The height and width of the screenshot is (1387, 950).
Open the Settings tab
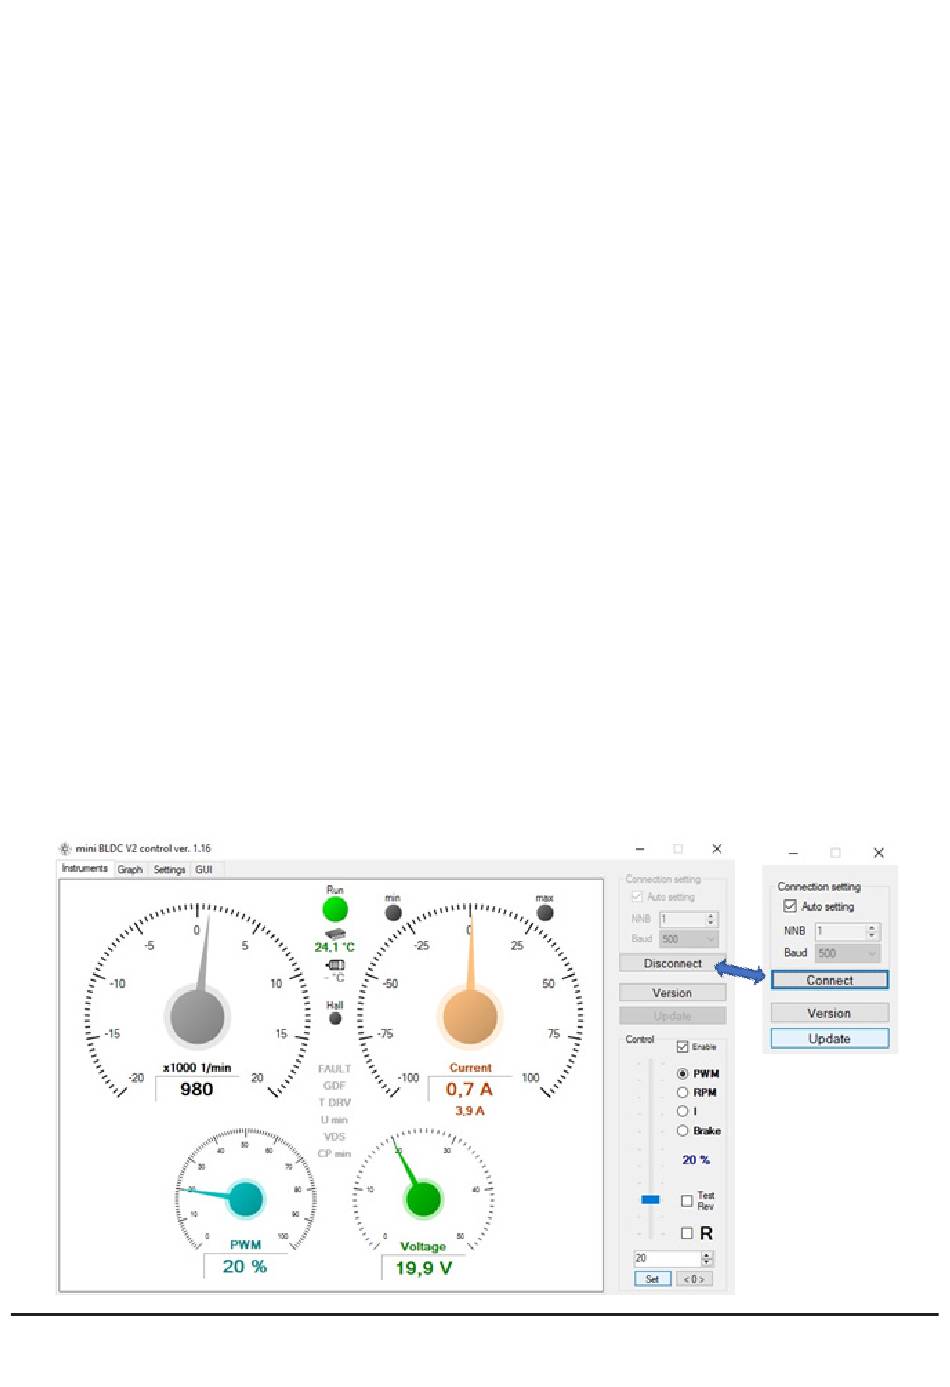click(169, 870)
